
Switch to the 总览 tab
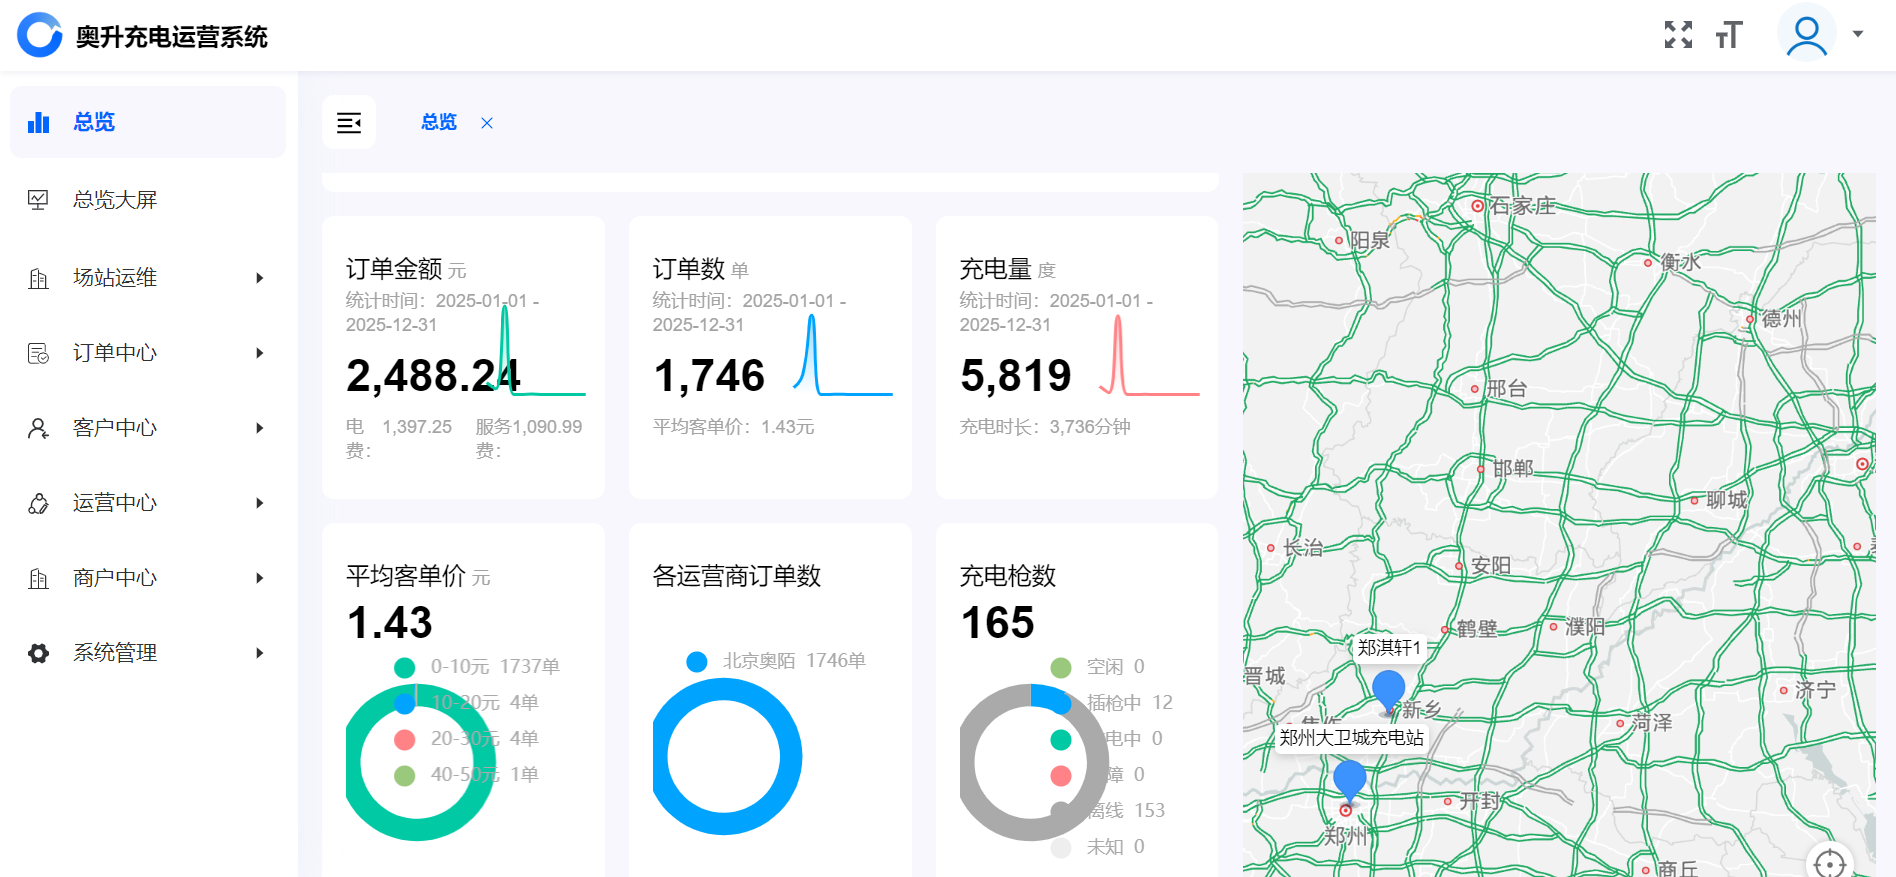click(438, 123)
